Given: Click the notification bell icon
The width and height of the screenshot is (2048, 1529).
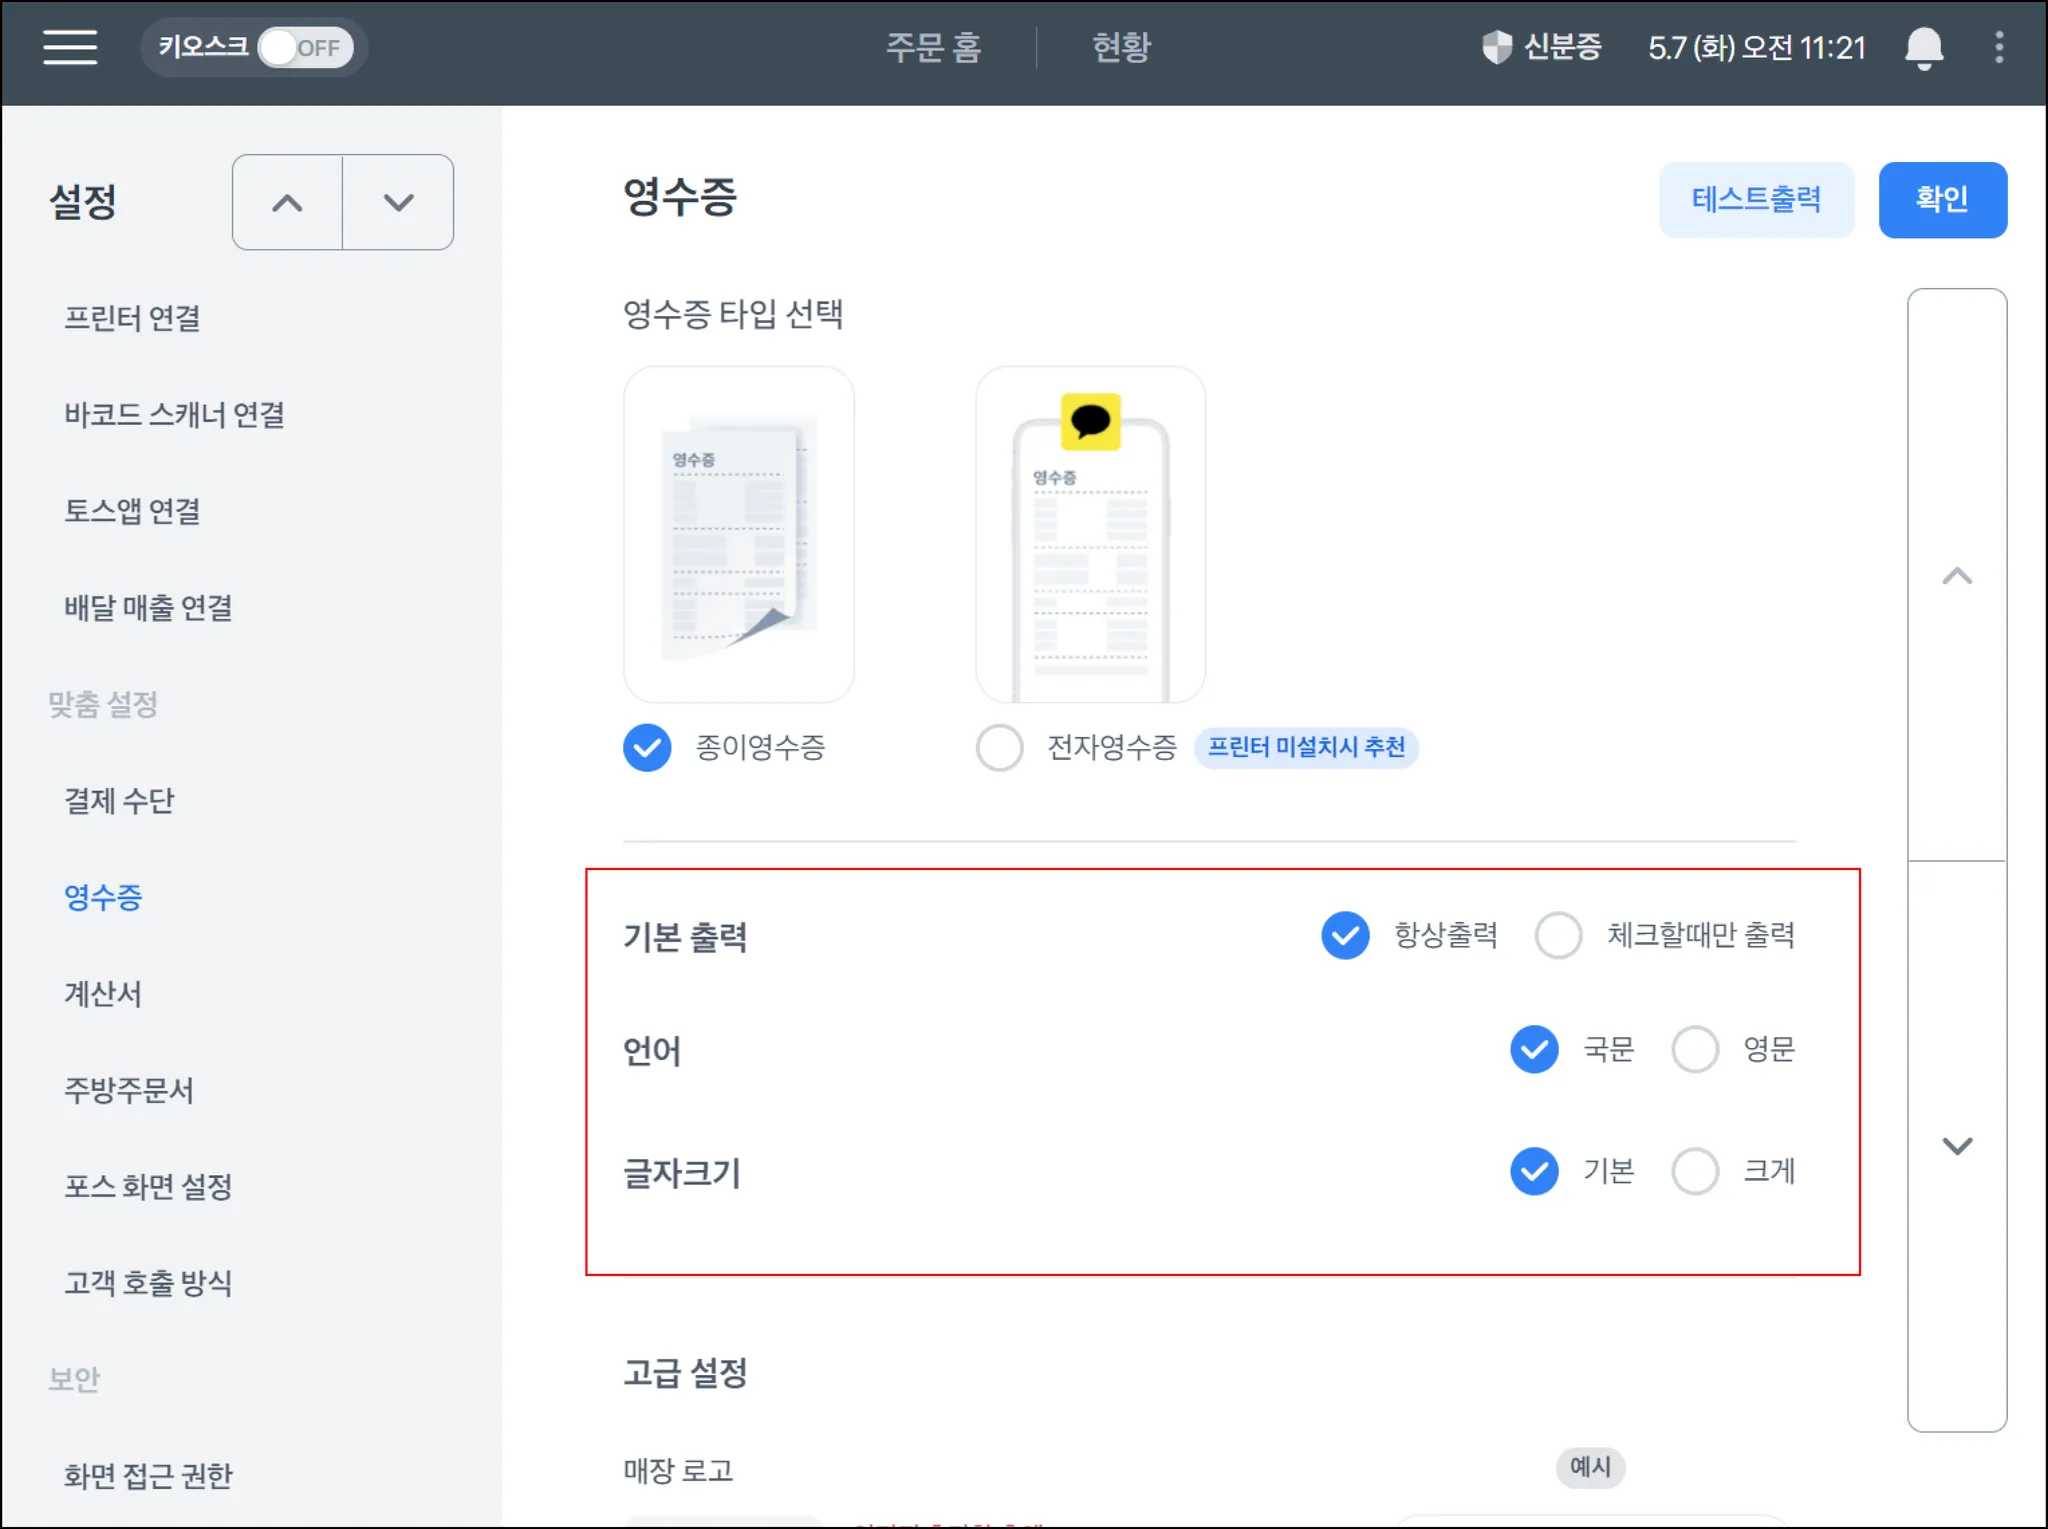Looking at the screenshot, I should (1923, 47).
